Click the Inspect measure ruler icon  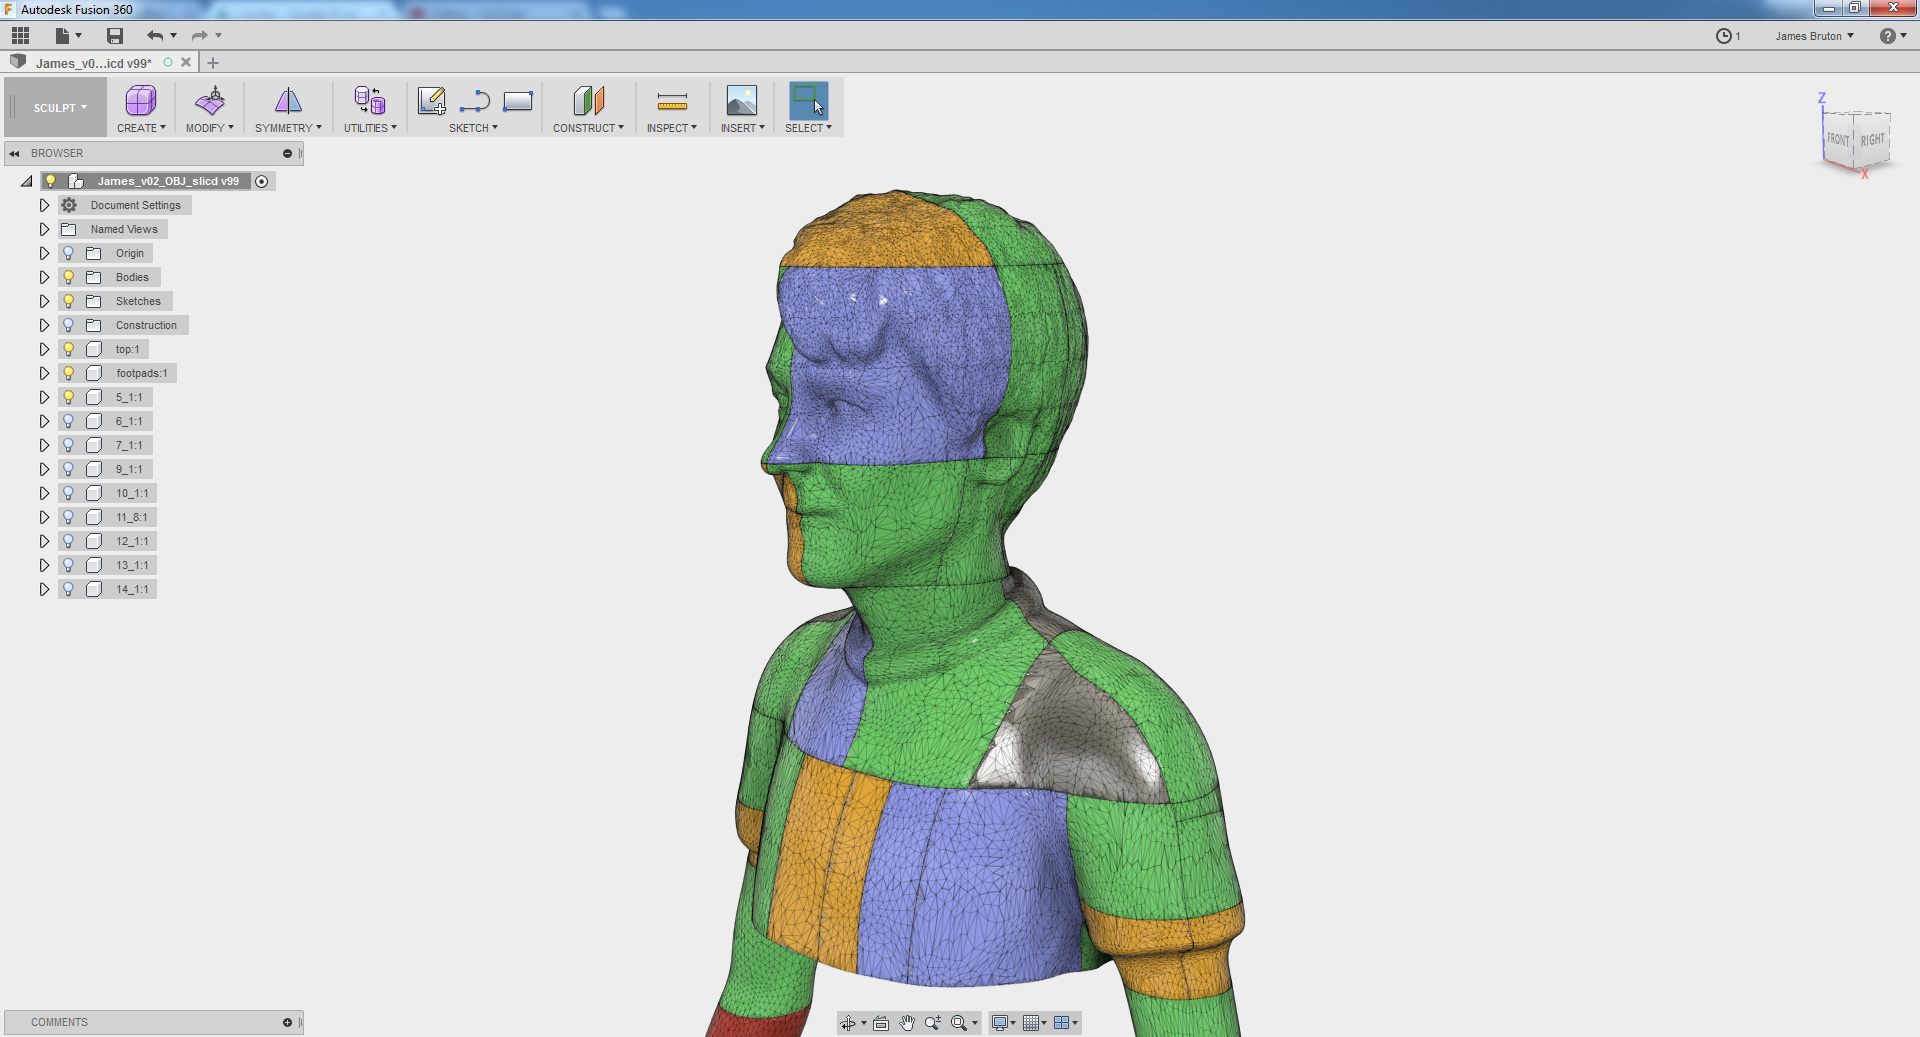672,101
